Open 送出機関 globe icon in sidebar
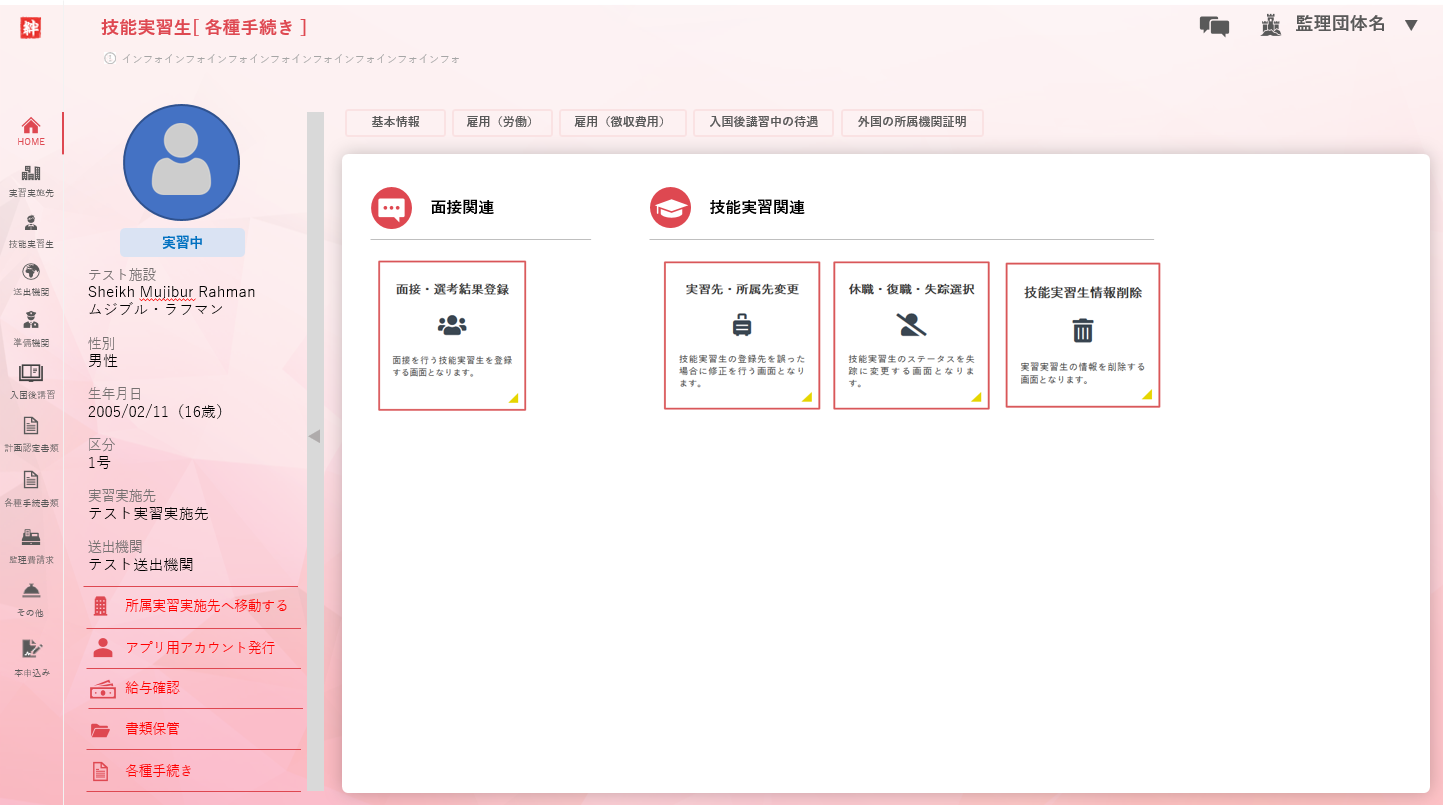This screenshot has height=805, width=1443. [31, 277]
